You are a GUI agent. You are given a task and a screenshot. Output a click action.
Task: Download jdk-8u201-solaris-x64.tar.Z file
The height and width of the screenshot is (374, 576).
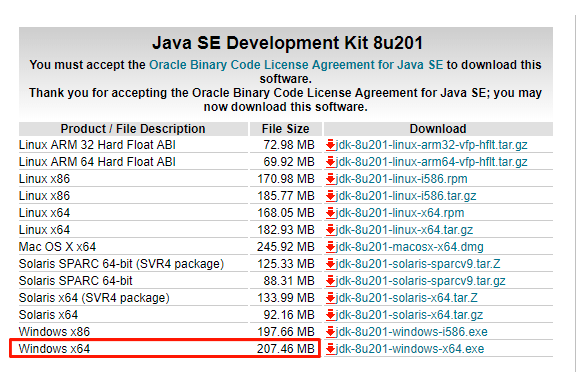tap(407, 298)
